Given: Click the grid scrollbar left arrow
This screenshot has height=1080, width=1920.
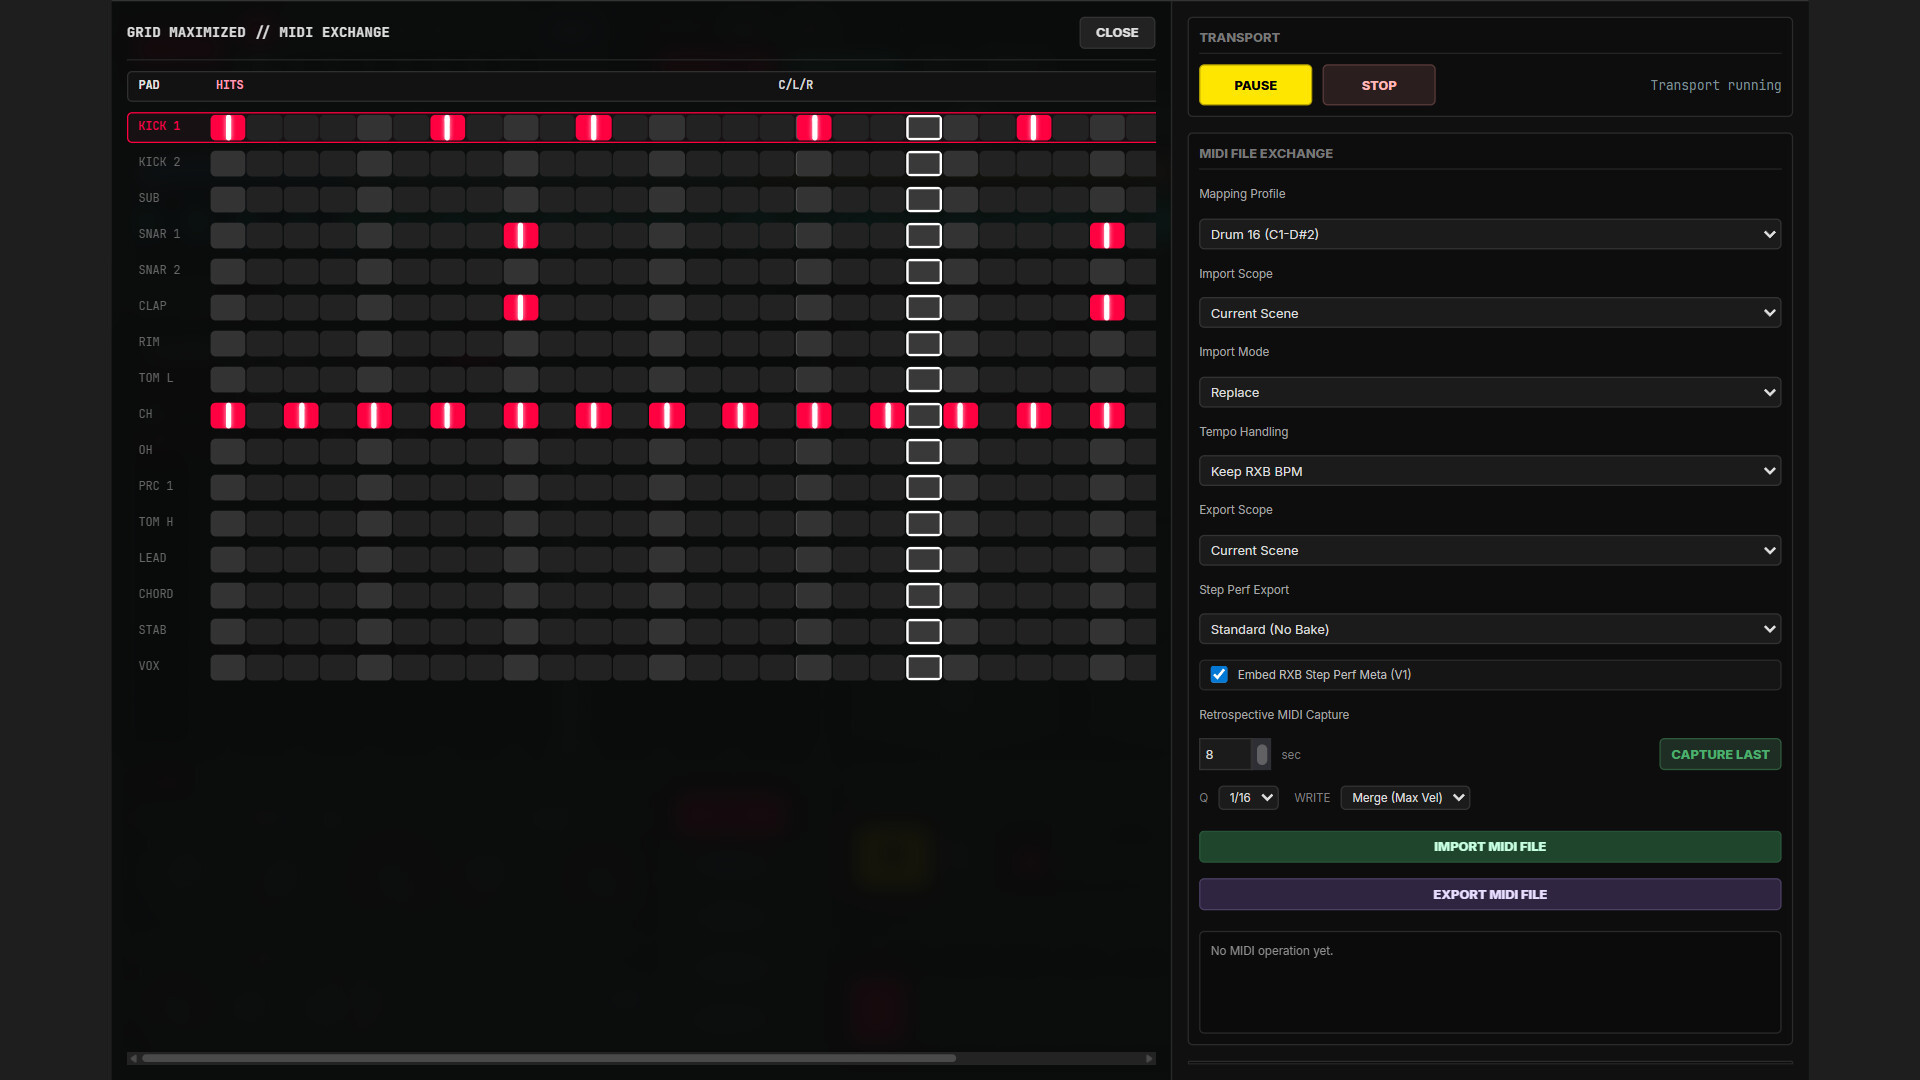Looking at the screenshot, I should 133,1058.
